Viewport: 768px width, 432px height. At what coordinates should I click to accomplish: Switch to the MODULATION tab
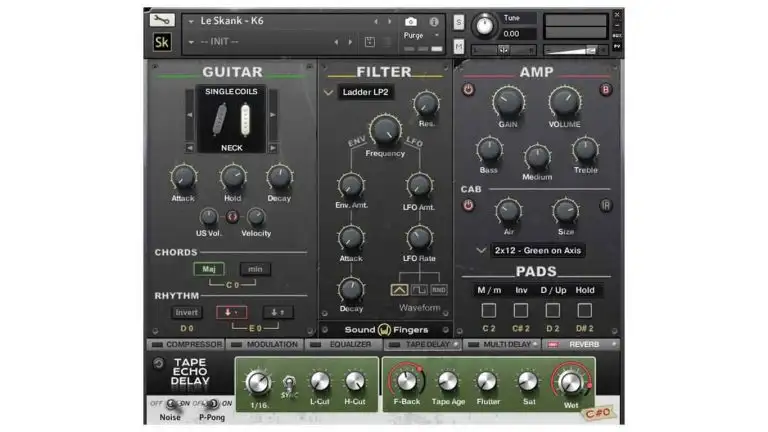click(x=265, y=345)
